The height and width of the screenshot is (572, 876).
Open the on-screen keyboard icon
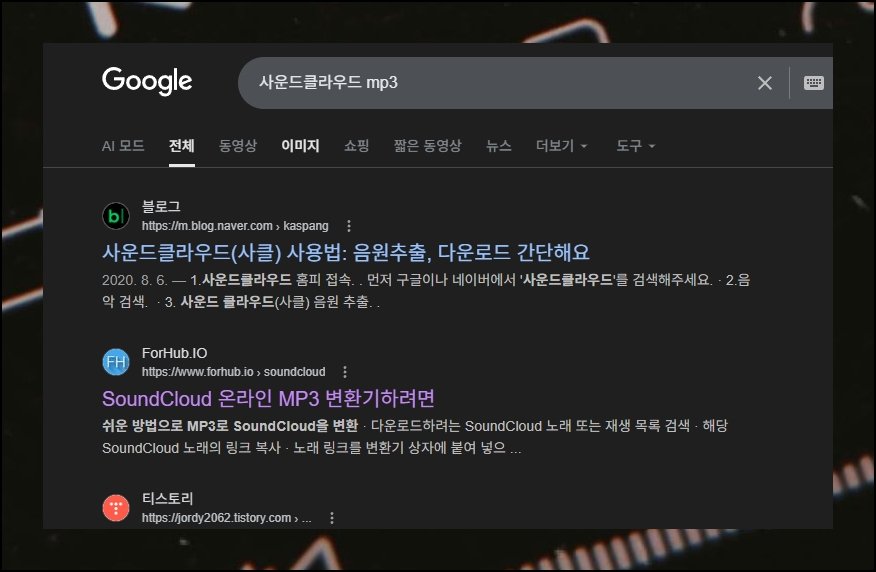pyautogui.click(x=813, y=83)
